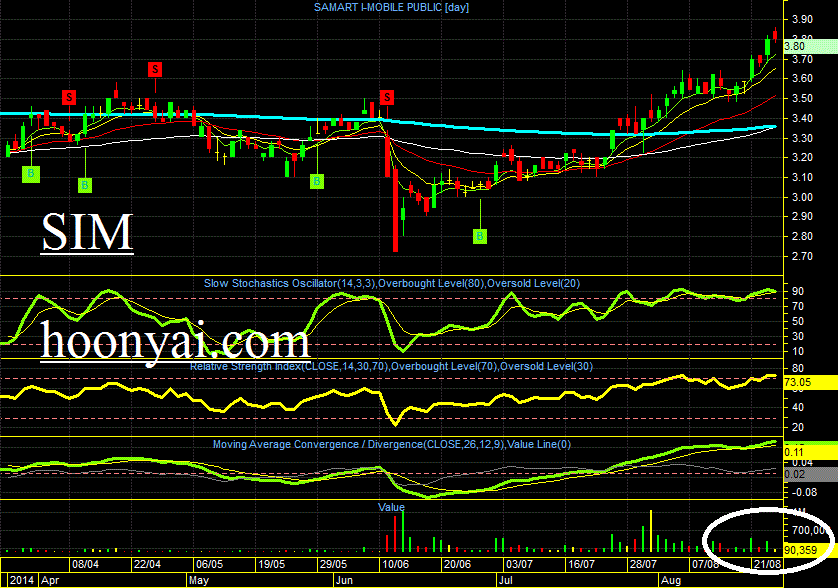Click the 21/08 date label
The image size is (838, 588).
tap(767, 564)
